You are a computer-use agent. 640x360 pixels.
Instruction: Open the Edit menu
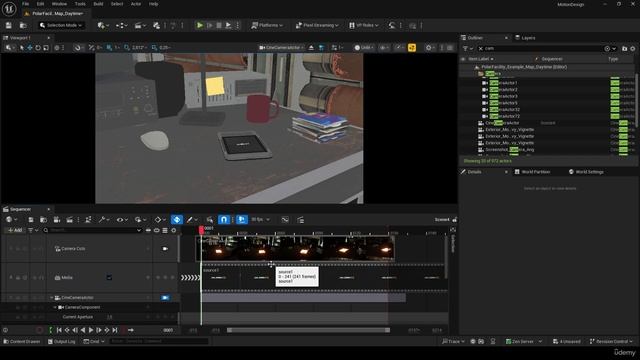coord(40,4)
